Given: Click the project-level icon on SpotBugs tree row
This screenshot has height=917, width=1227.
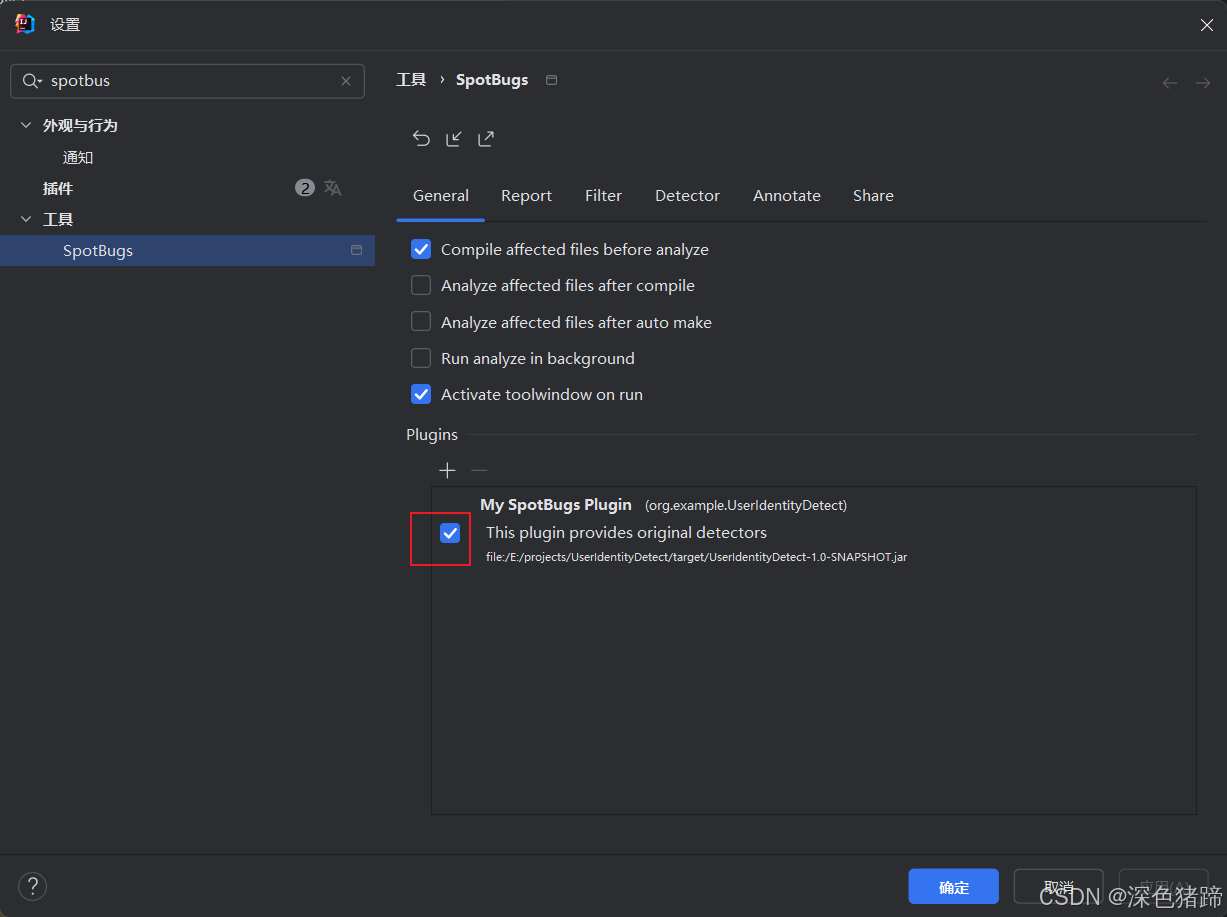Looking at the screenshot, I should pyautogui.click(x=356, y=250).
